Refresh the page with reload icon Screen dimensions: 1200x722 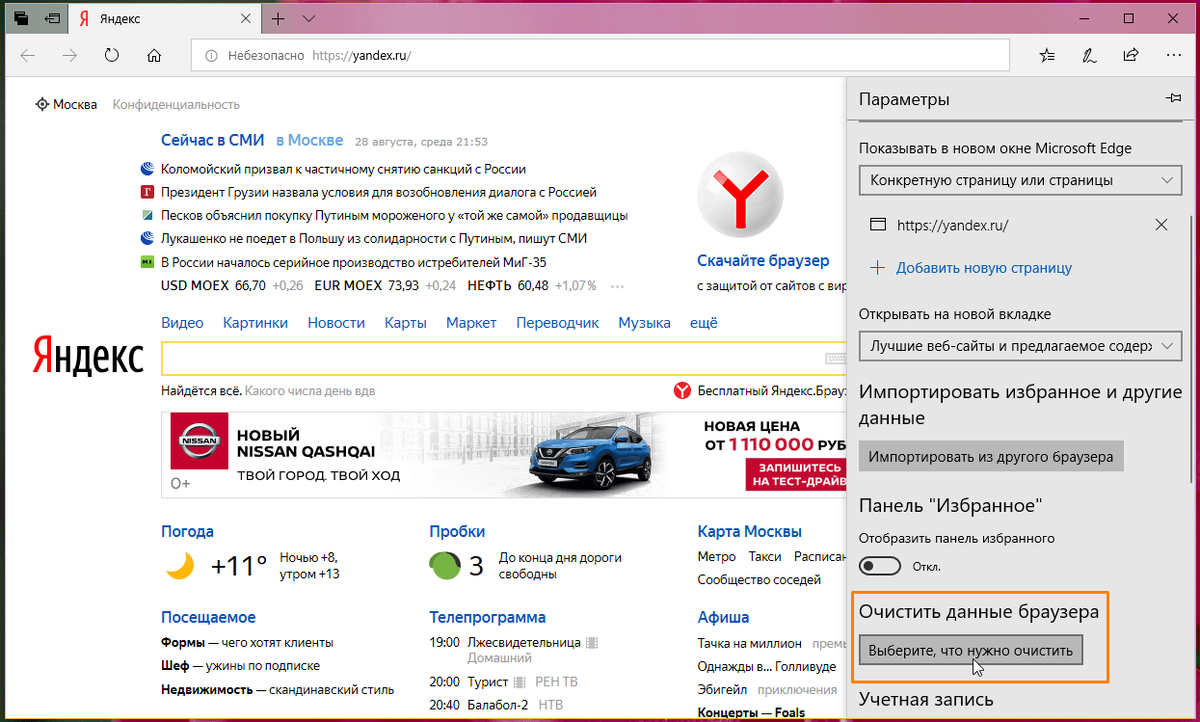click(x=112, y=55)
